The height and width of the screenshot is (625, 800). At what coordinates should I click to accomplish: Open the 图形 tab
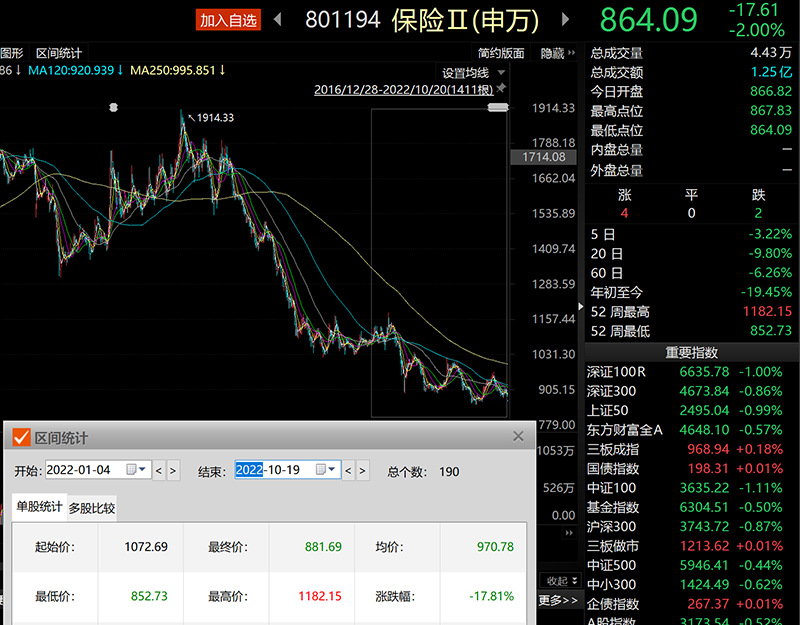(12, 53)
